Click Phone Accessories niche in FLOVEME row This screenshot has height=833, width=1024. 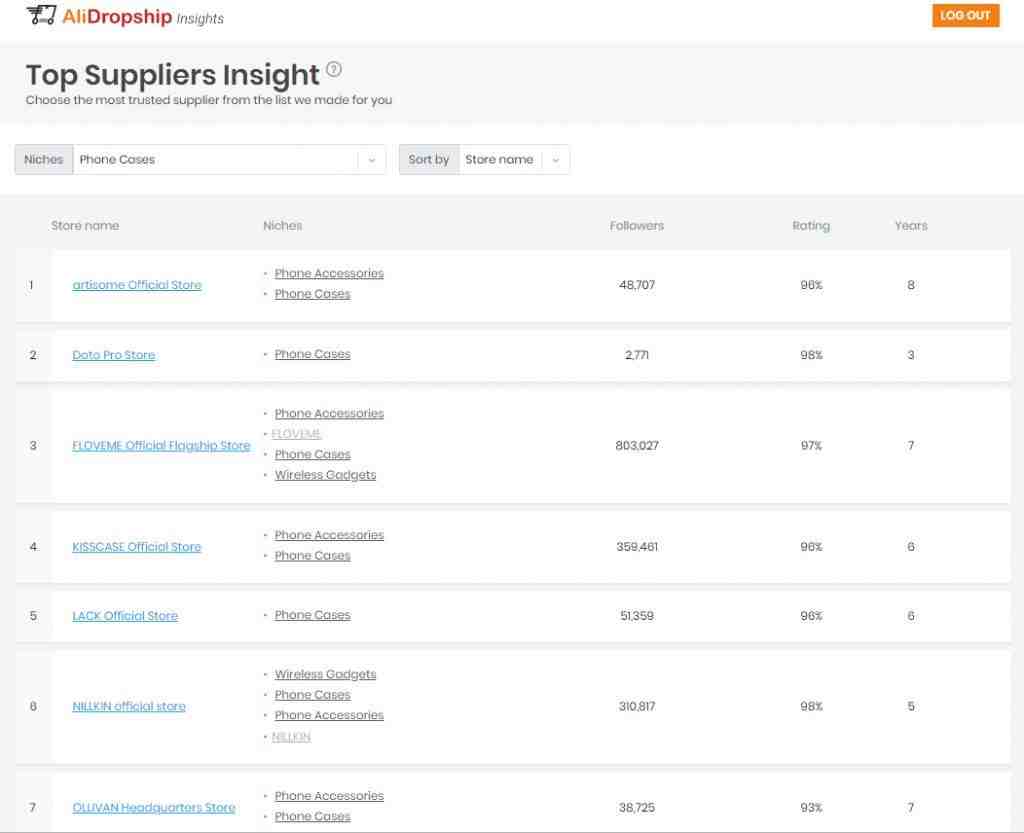coord(329,413)
